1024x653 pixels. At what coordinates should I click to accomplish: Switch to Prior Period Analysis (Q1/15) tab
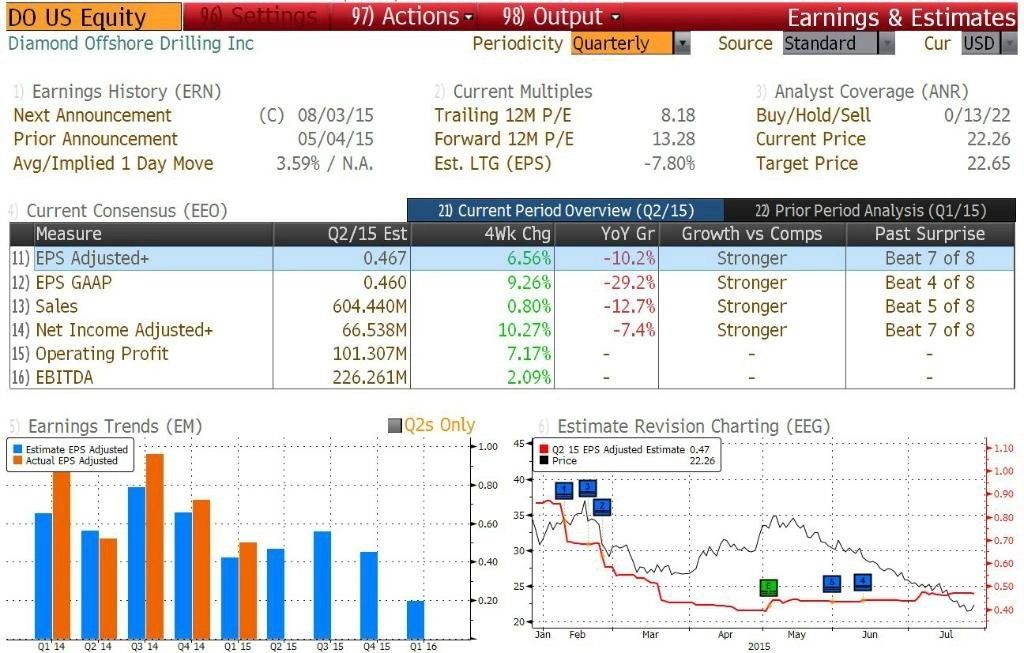pos(870,210)
